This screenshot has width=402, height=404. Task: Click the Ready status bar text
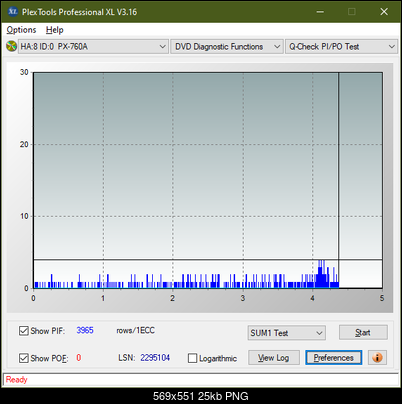16,380
